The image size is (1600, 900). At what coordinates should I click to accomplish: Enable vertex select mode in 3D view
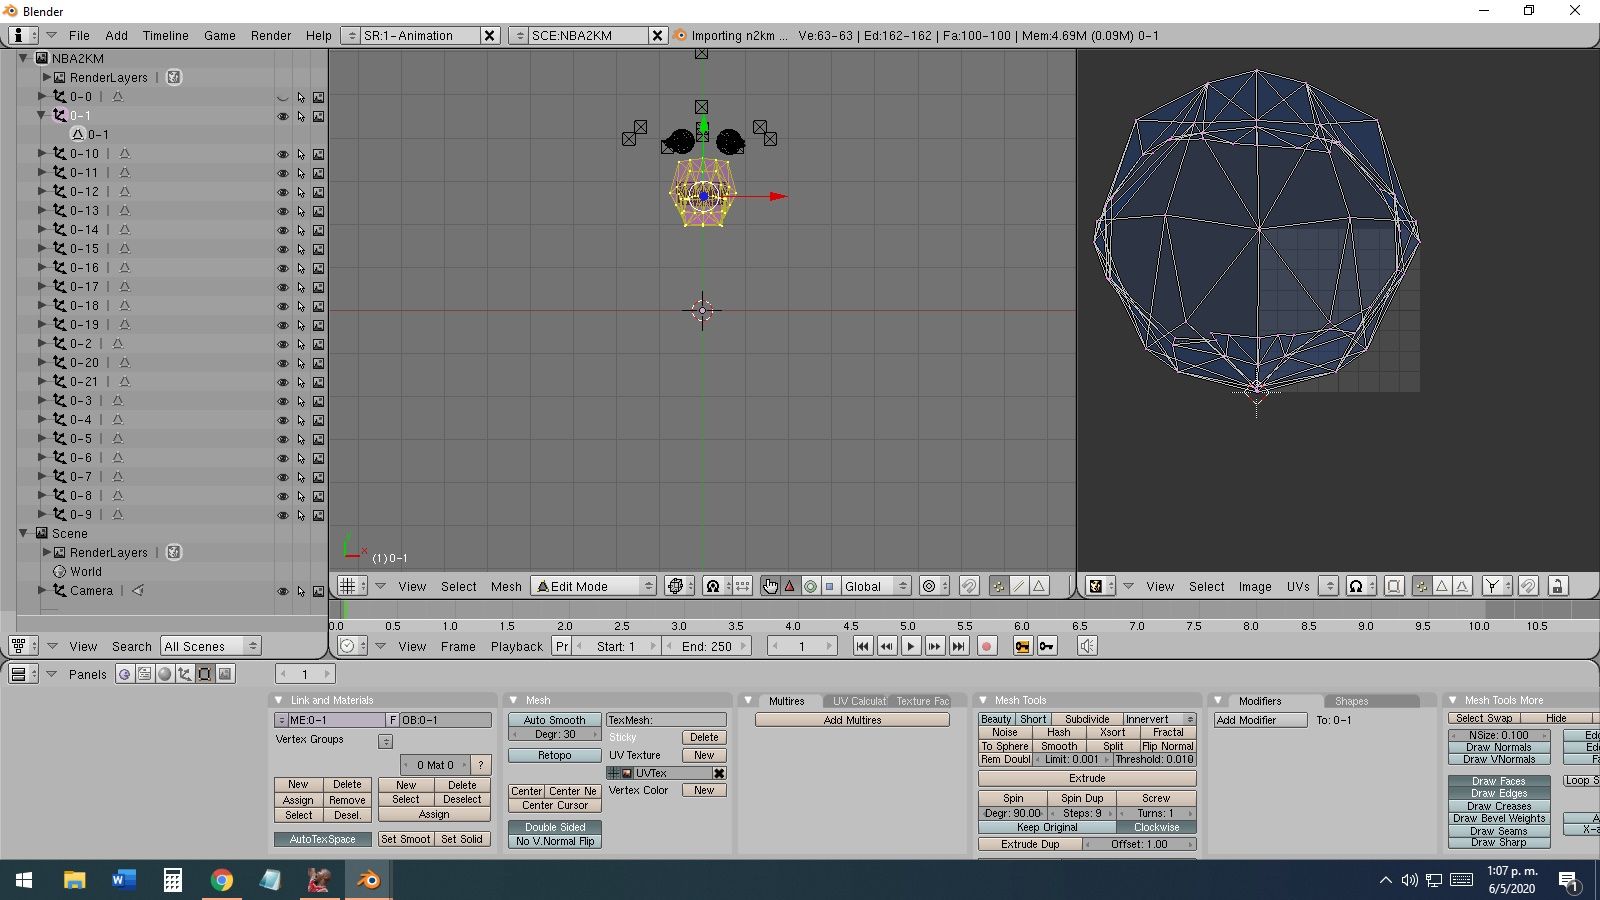click(998, 586)
